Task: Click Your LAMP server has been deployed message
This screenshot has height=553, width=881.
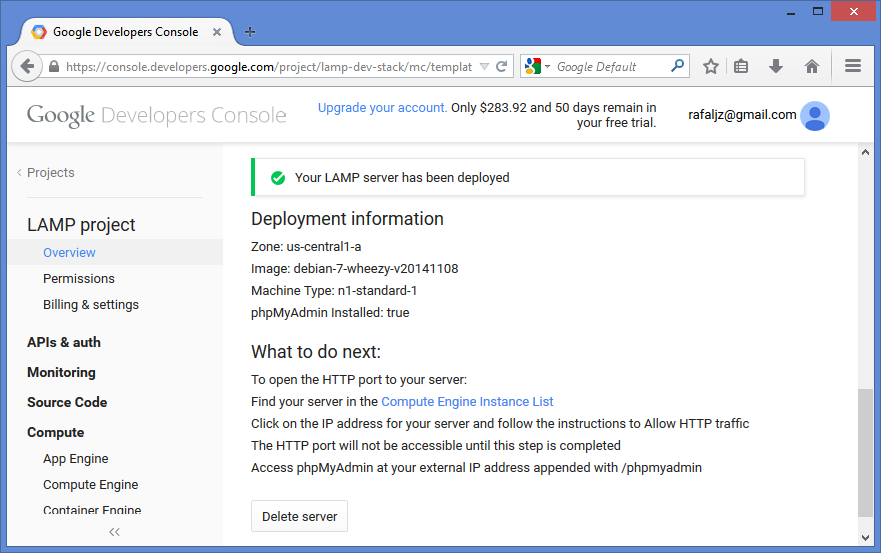Action: point(402,178)
